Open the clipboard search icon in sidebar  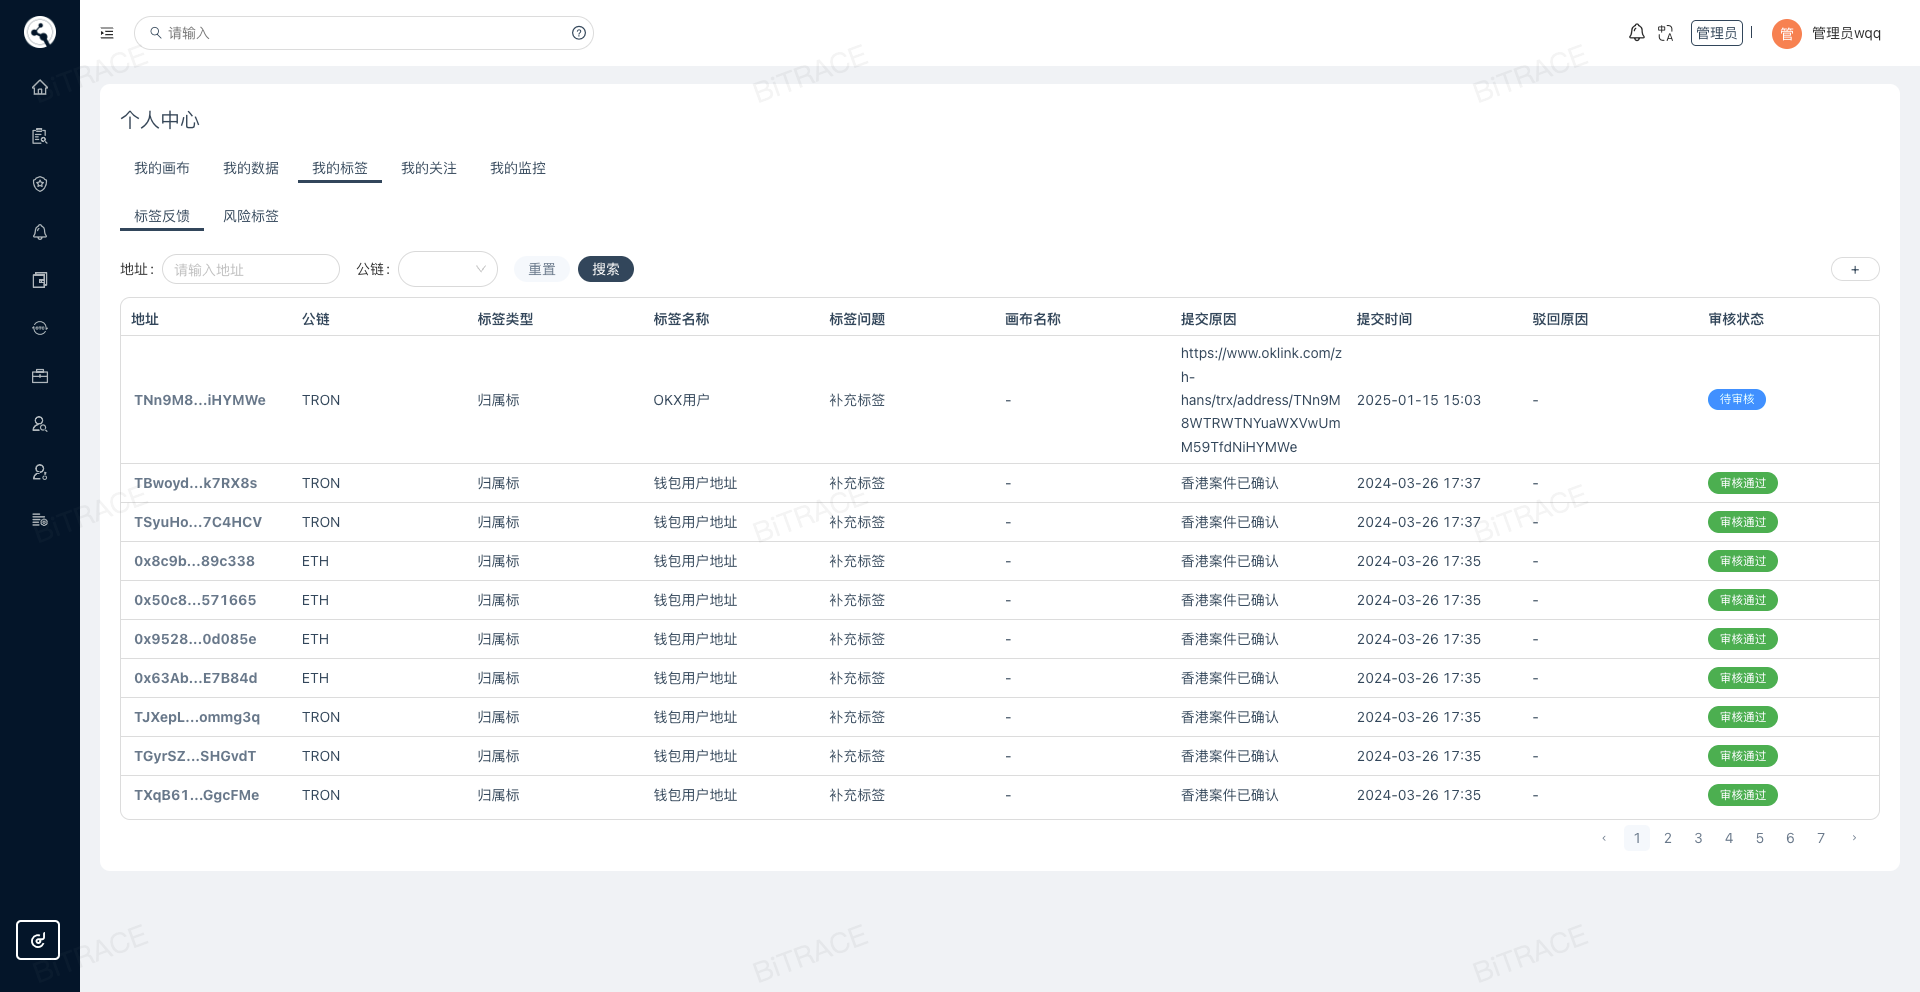tap(40, 136)
